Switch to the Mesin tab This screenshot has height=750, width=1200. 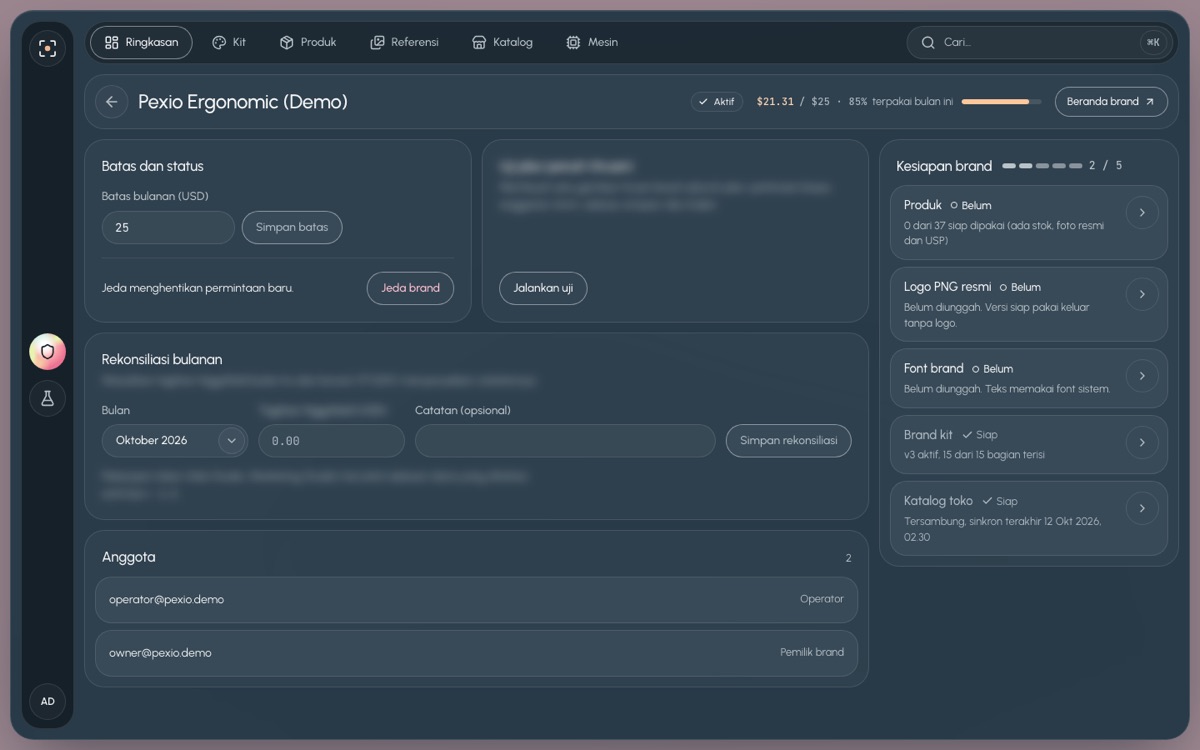(592, 43)
